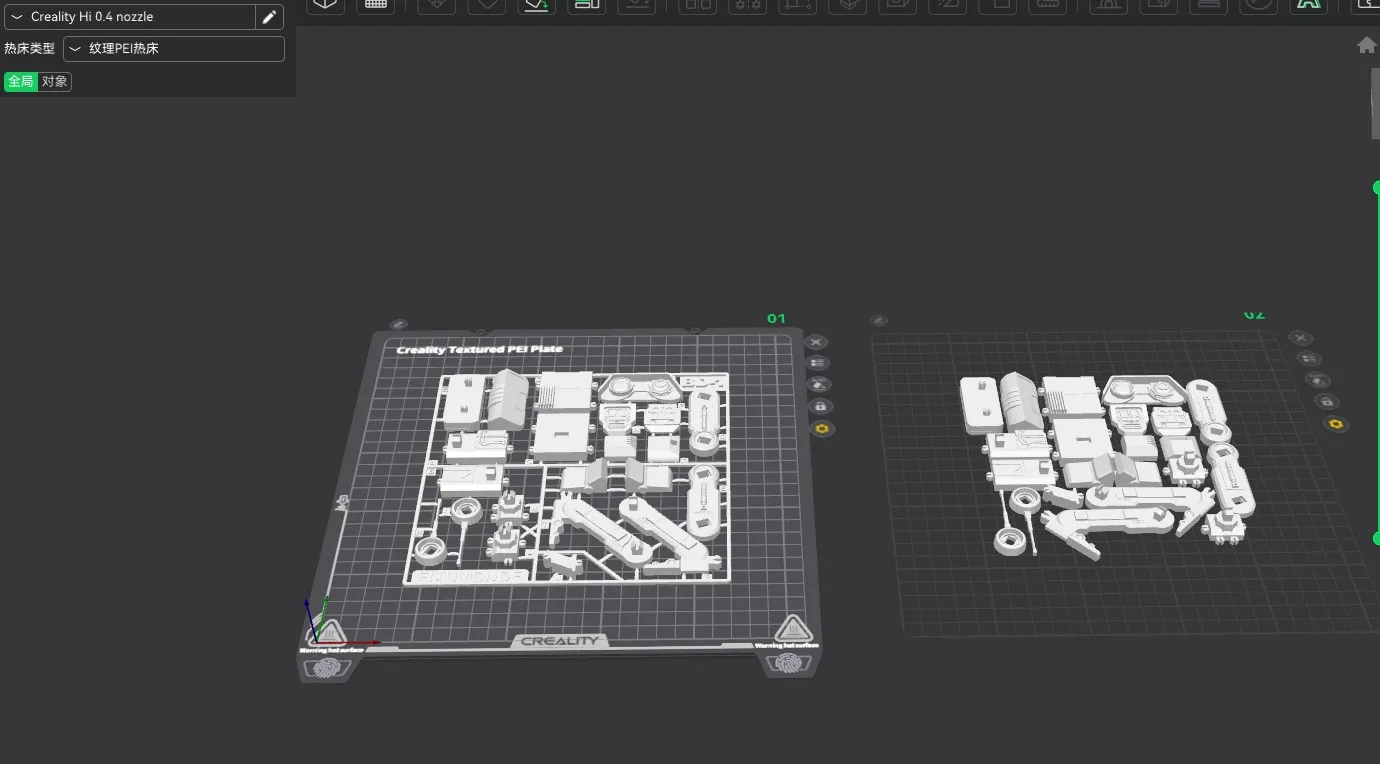Click the upper green handle of the layer slider
The image size is (1380, 764).
[1375, 187]
